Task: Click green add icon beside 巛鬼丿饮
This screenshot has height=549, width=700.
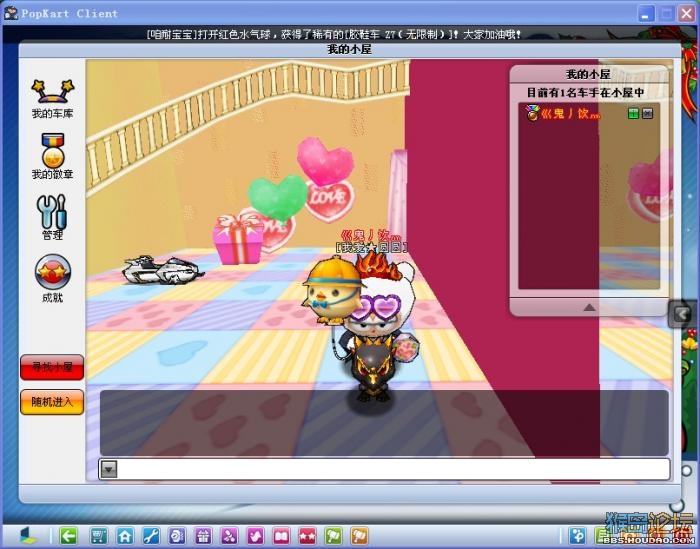Action: pos(633,113)
